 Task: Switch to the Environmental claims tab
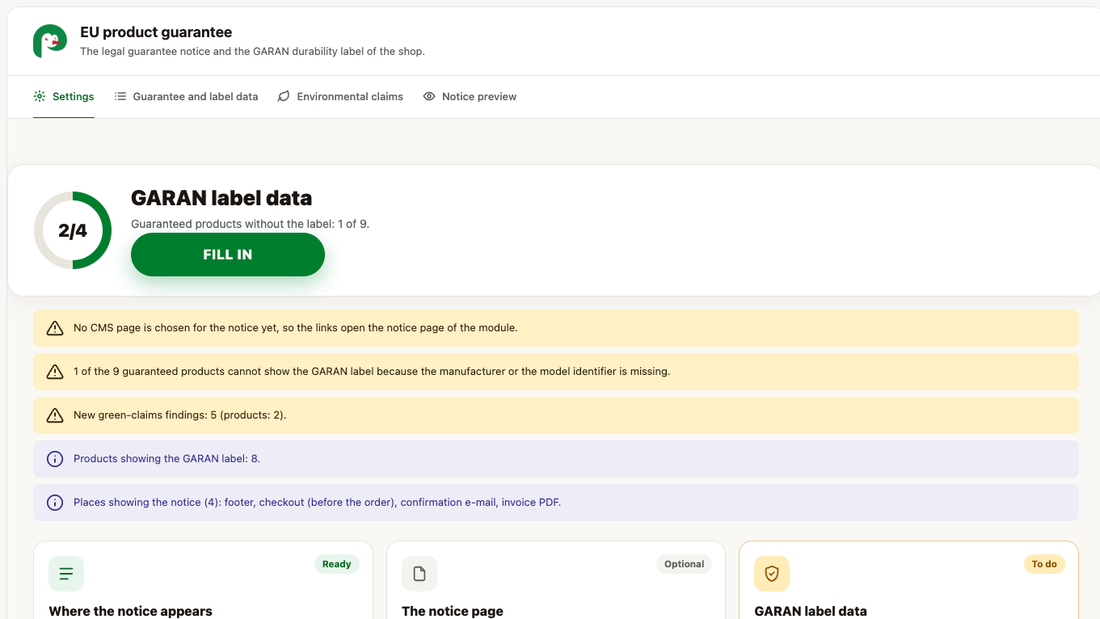point(340,96)
